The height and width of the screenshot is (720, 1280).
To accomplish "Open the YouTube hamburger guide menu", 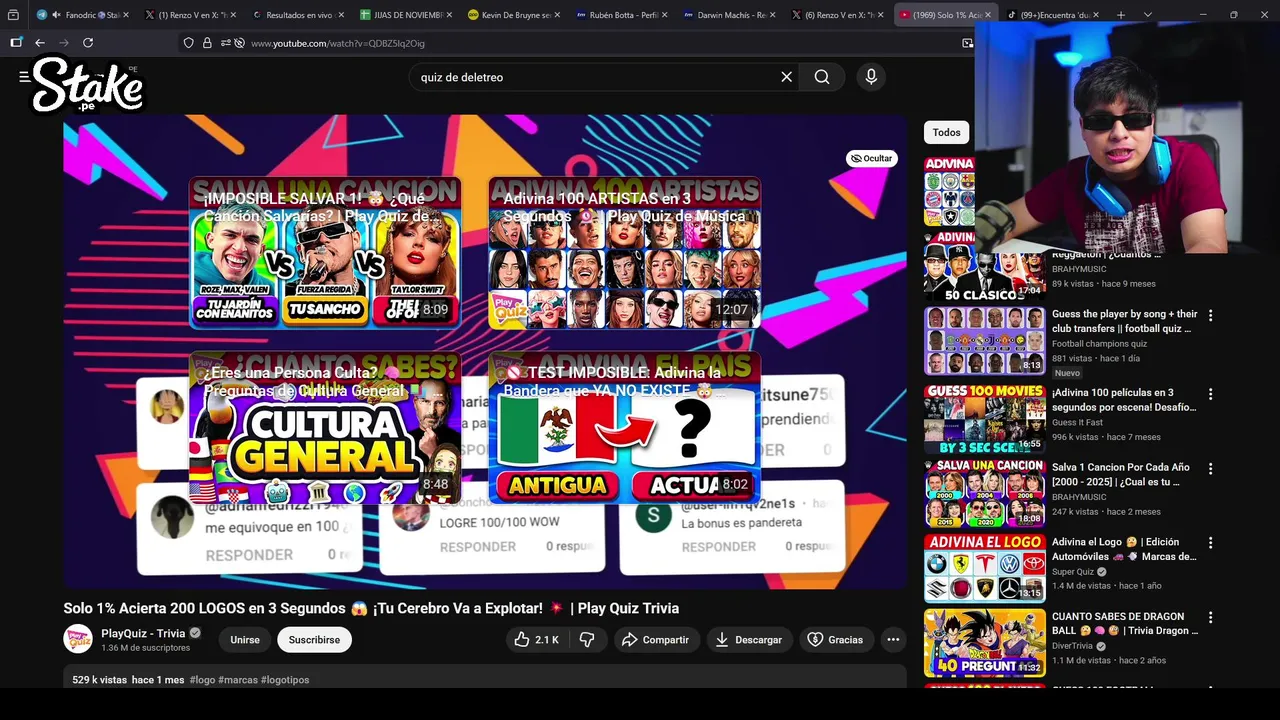I will 23,77.
